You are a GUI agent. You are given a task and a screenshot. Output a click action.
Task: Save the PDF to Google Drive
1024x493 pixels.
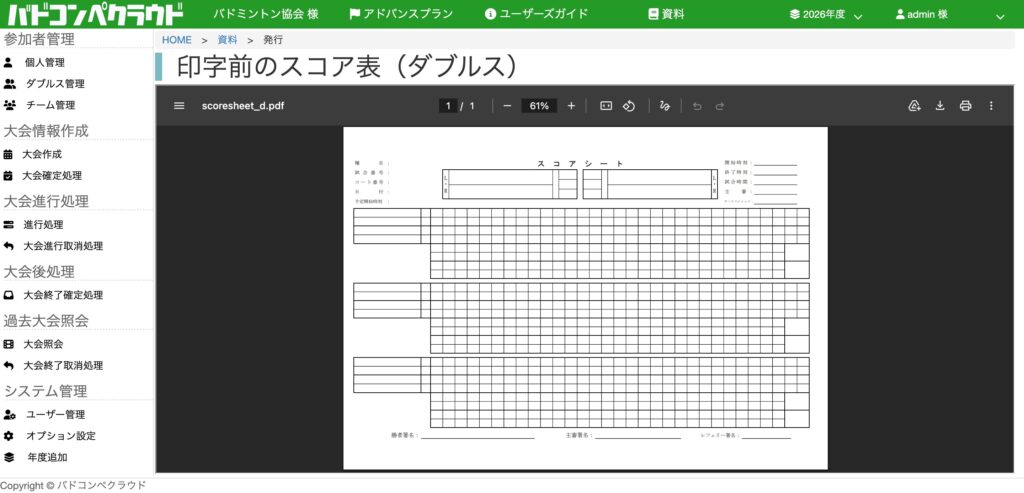click(914, 106)
